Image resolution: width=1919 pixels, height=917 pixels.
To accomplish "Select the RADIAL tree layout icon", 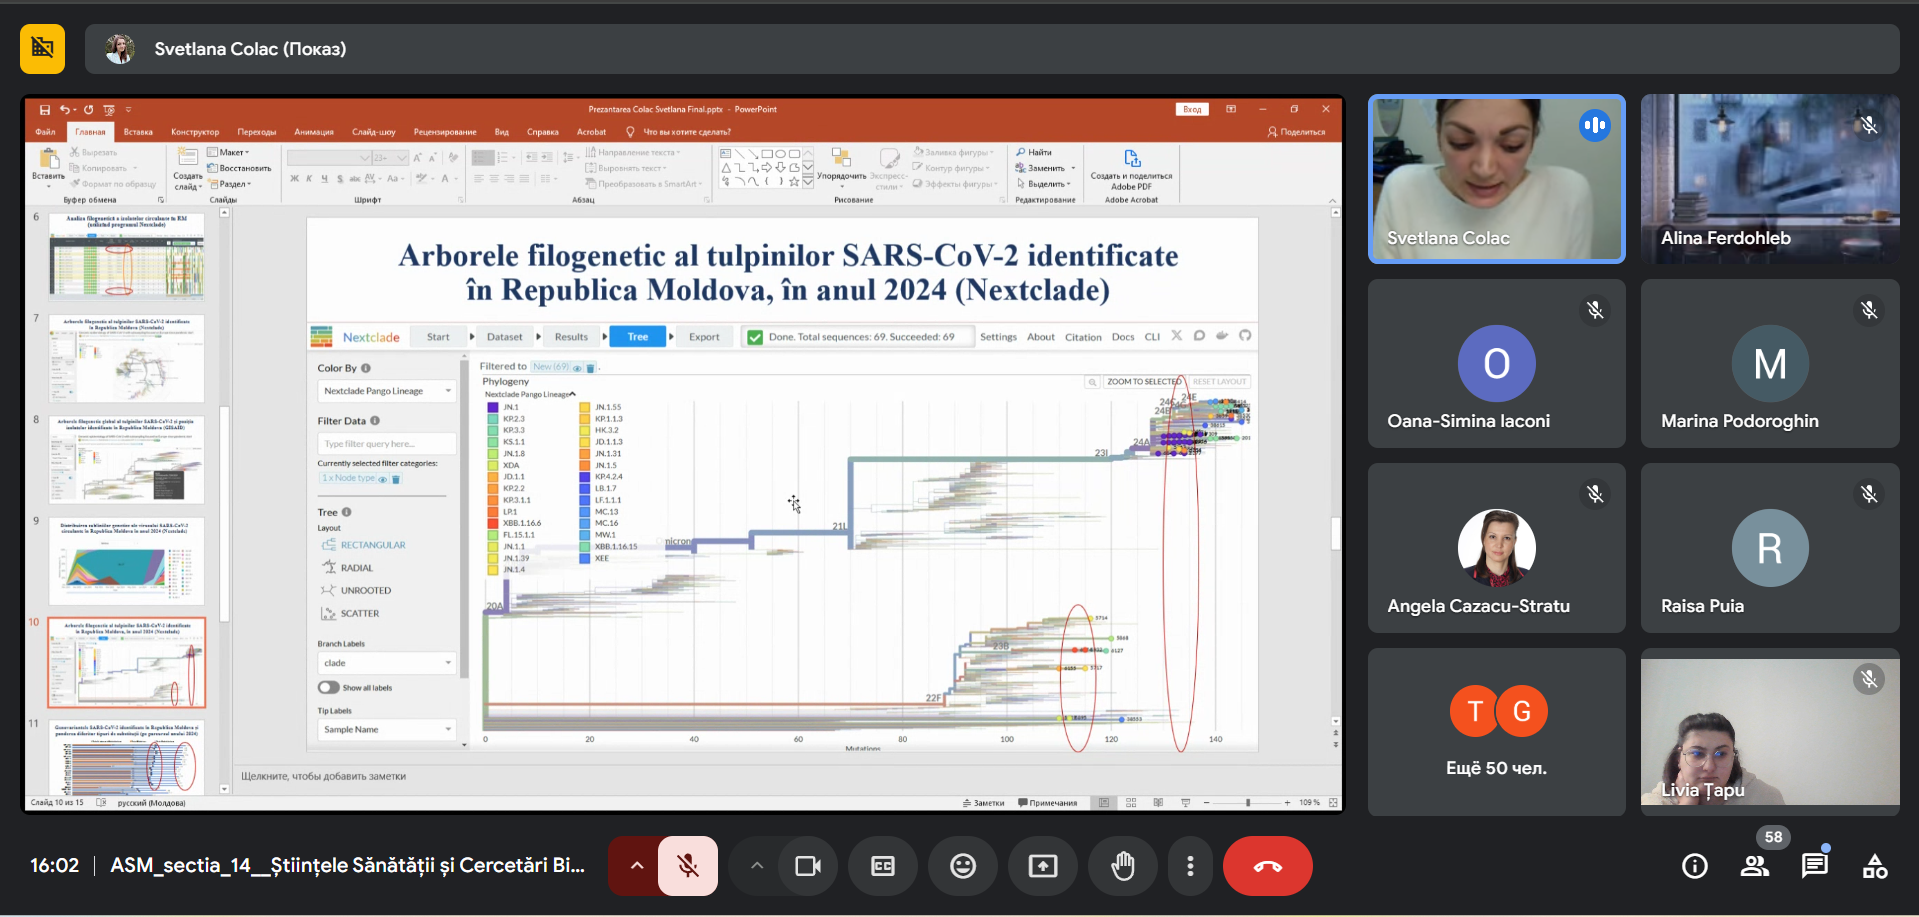I will 328,567.
